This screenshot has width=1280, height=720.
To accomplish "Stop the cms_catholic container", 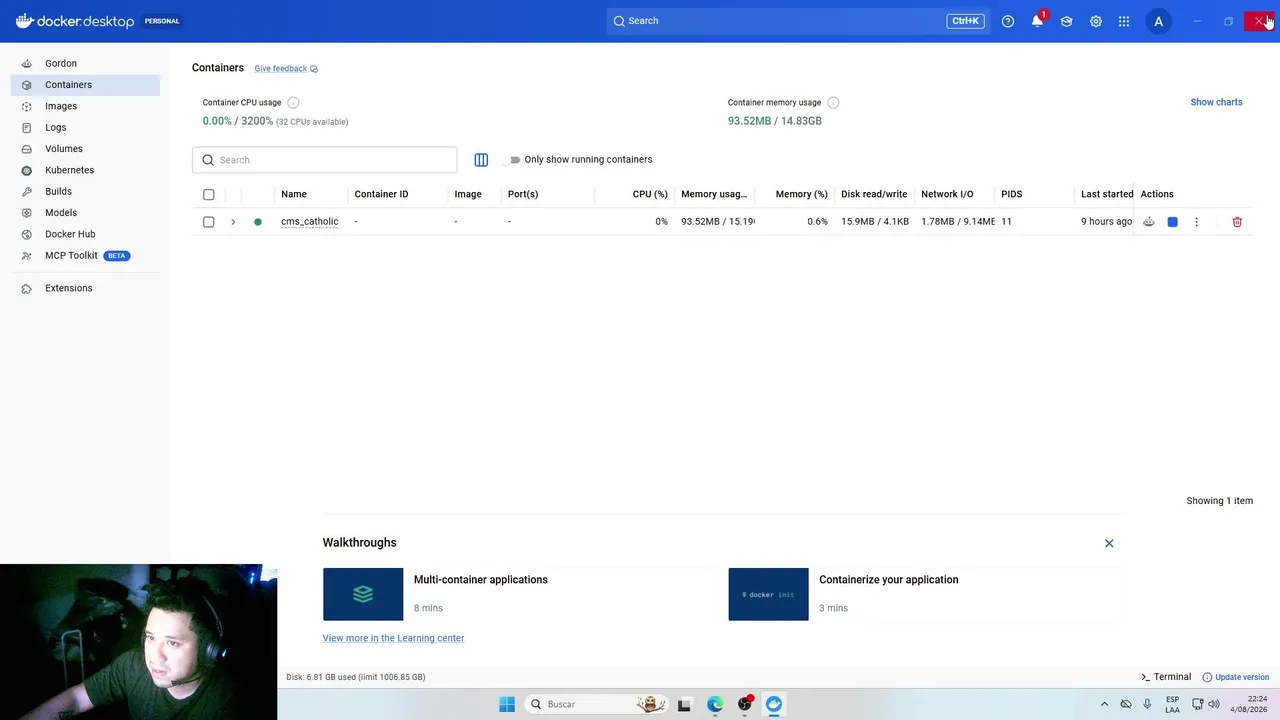I will (1173, 222).
